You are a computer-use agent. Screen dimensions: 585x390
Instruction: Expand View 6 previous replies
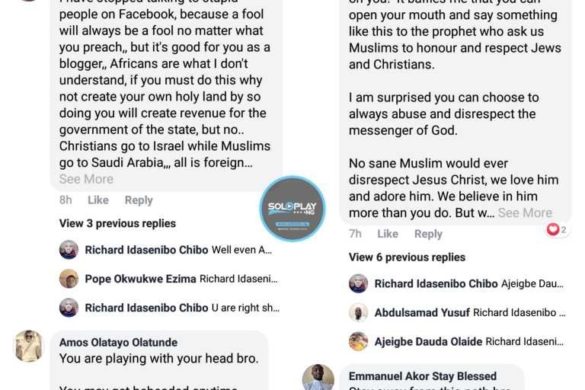pyautogui.click(x=407, y=257)
